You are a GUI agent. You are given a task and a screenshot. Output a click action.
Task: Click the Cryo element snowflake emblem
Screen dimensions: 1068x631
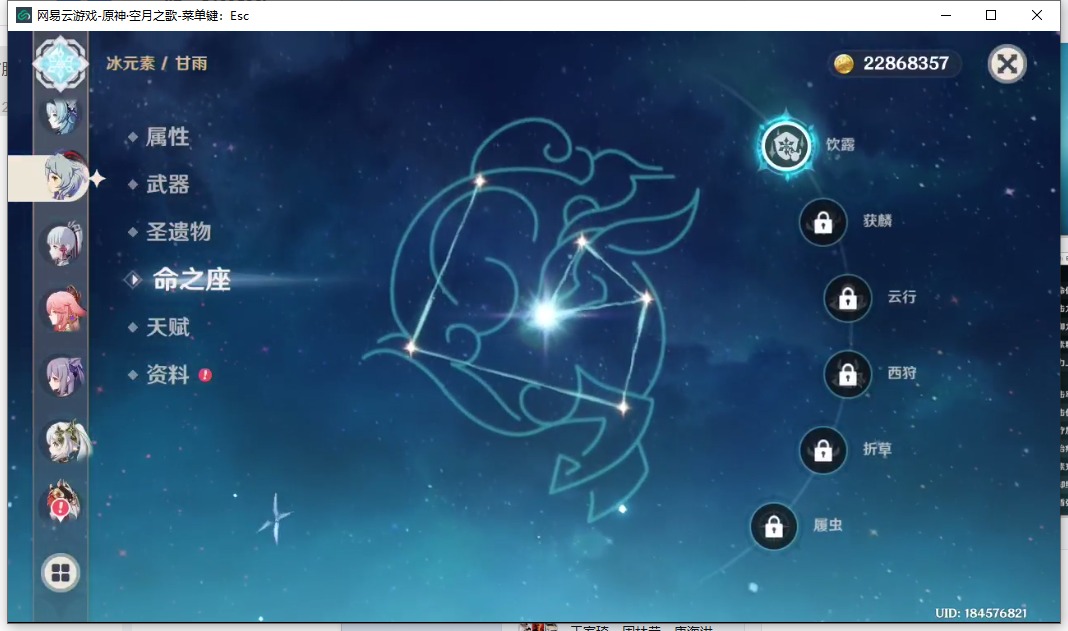[61, 63]
